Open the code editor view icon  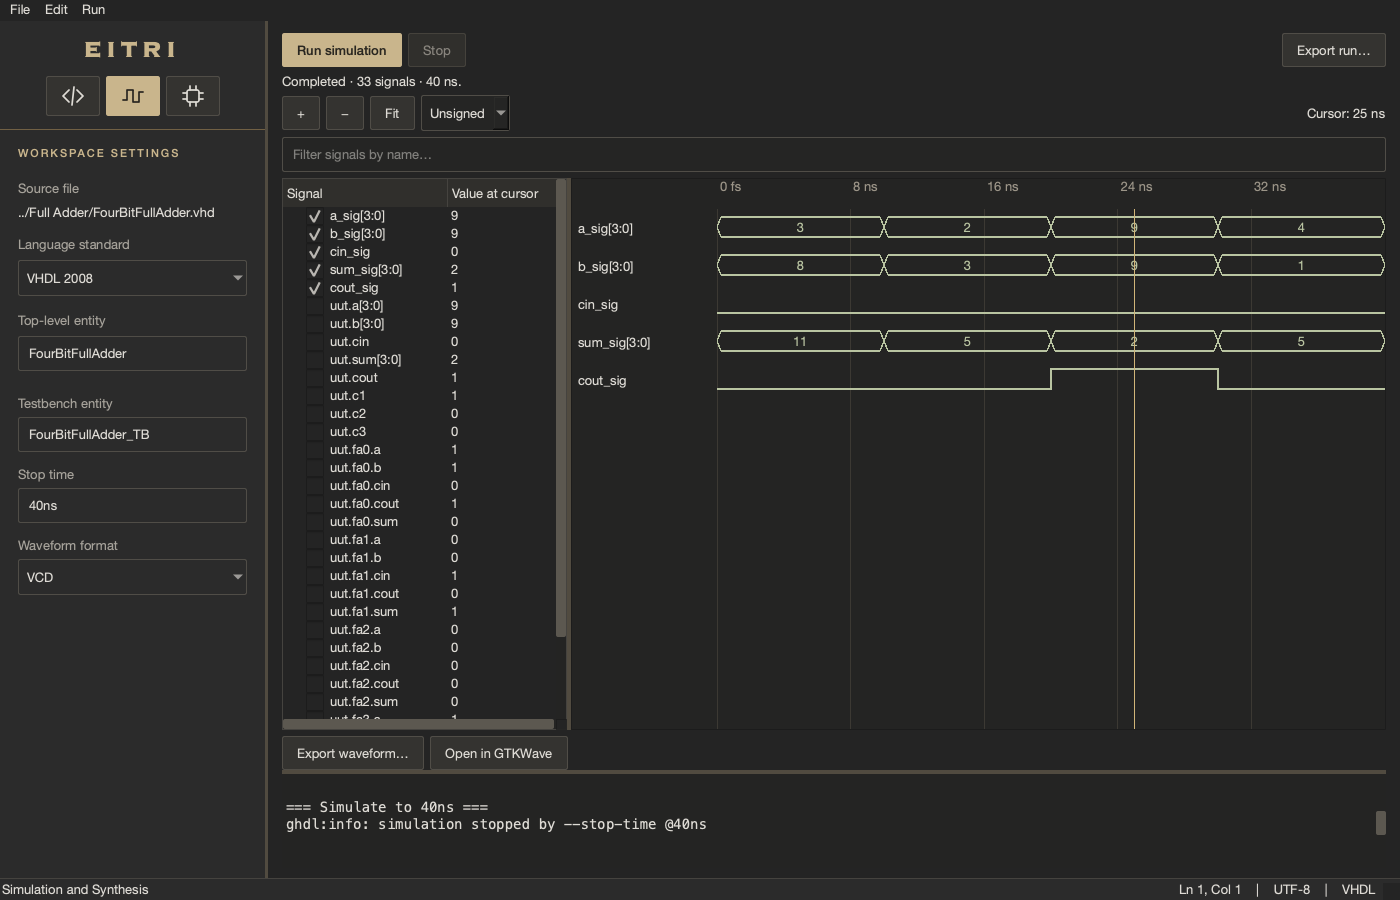[73, 96]
